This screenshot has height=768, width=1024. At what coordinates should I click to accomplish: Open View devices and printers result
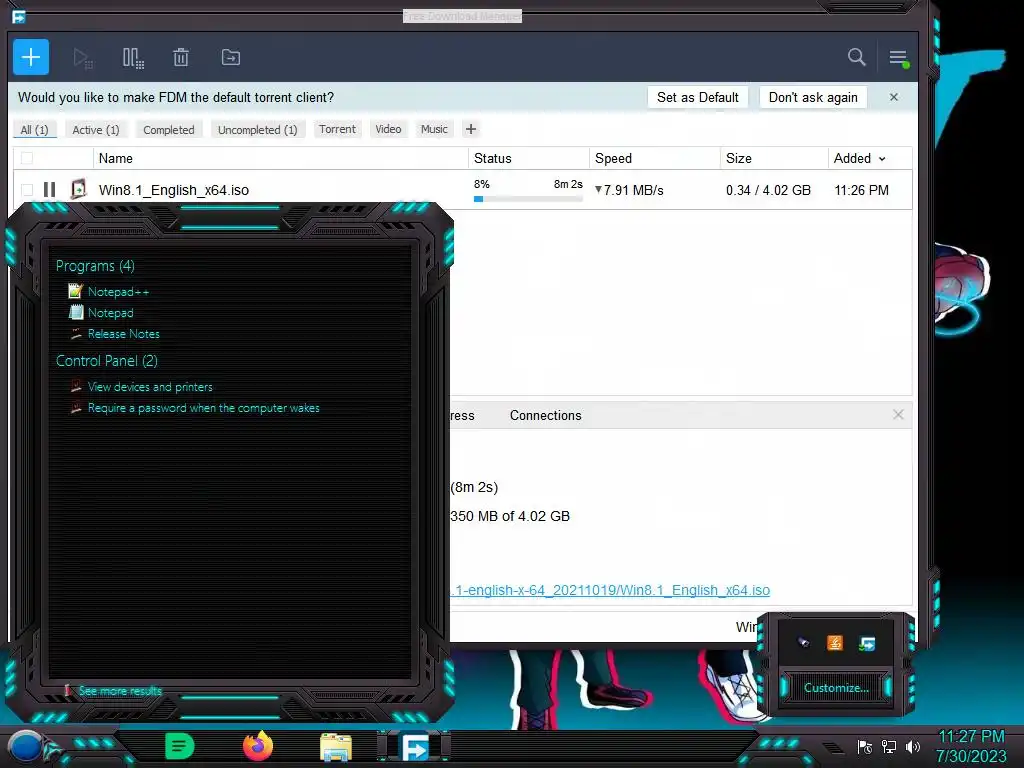(150, 387)
